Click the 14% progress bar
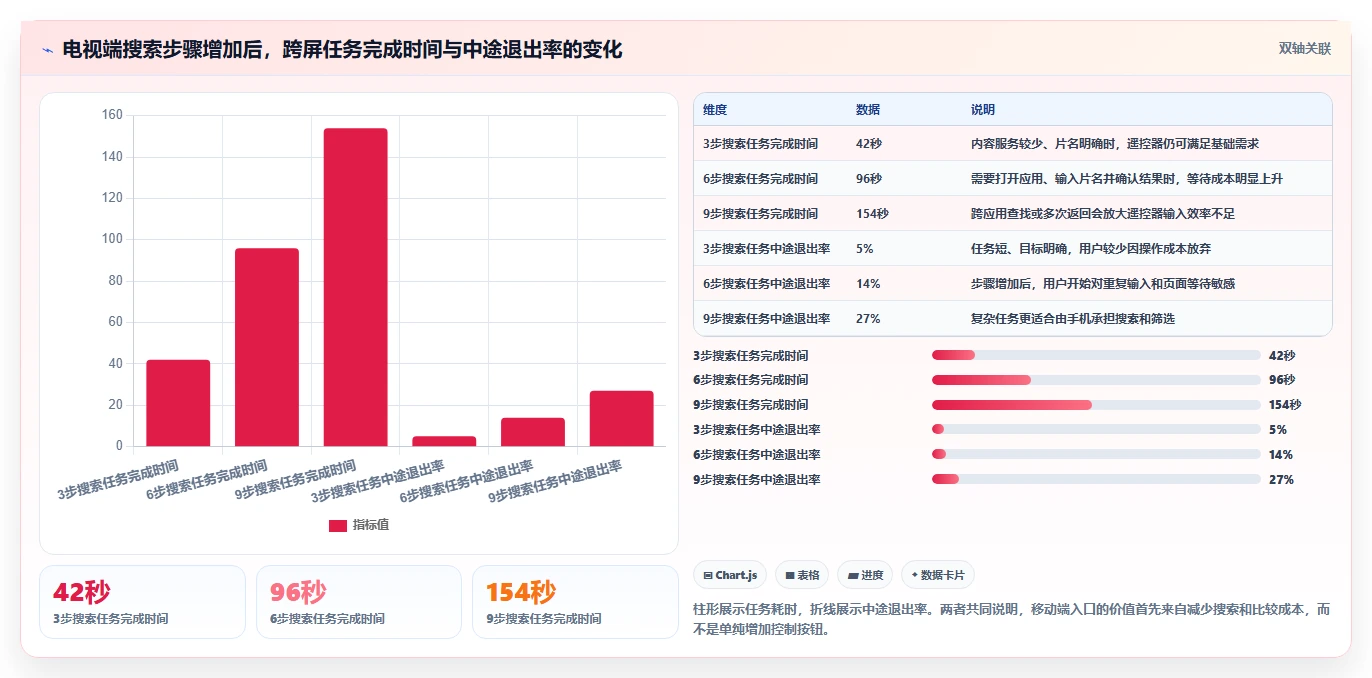 coord(1096,455)
